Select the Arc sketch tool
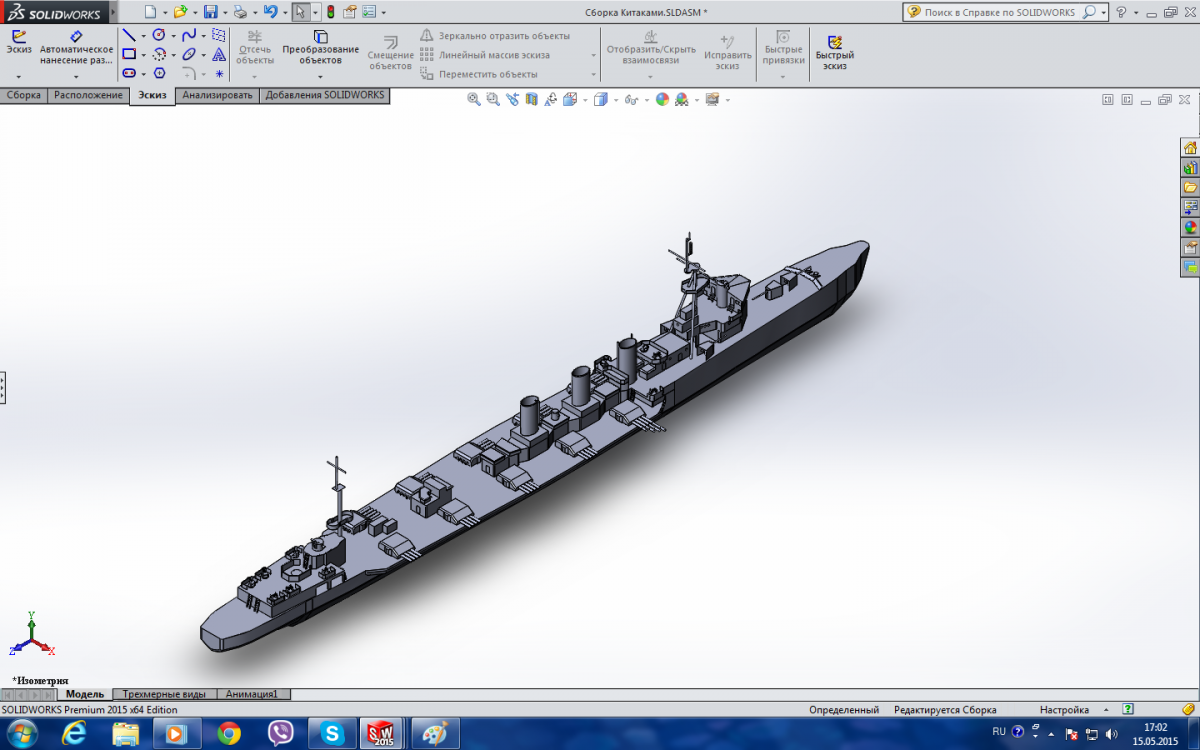 coord(158,54)
